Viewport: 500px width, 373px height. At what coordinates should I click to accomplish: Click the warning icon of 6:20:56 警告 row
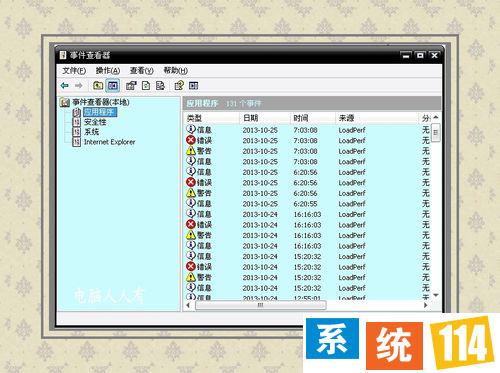pyautogui.click(x=191, y=193)
